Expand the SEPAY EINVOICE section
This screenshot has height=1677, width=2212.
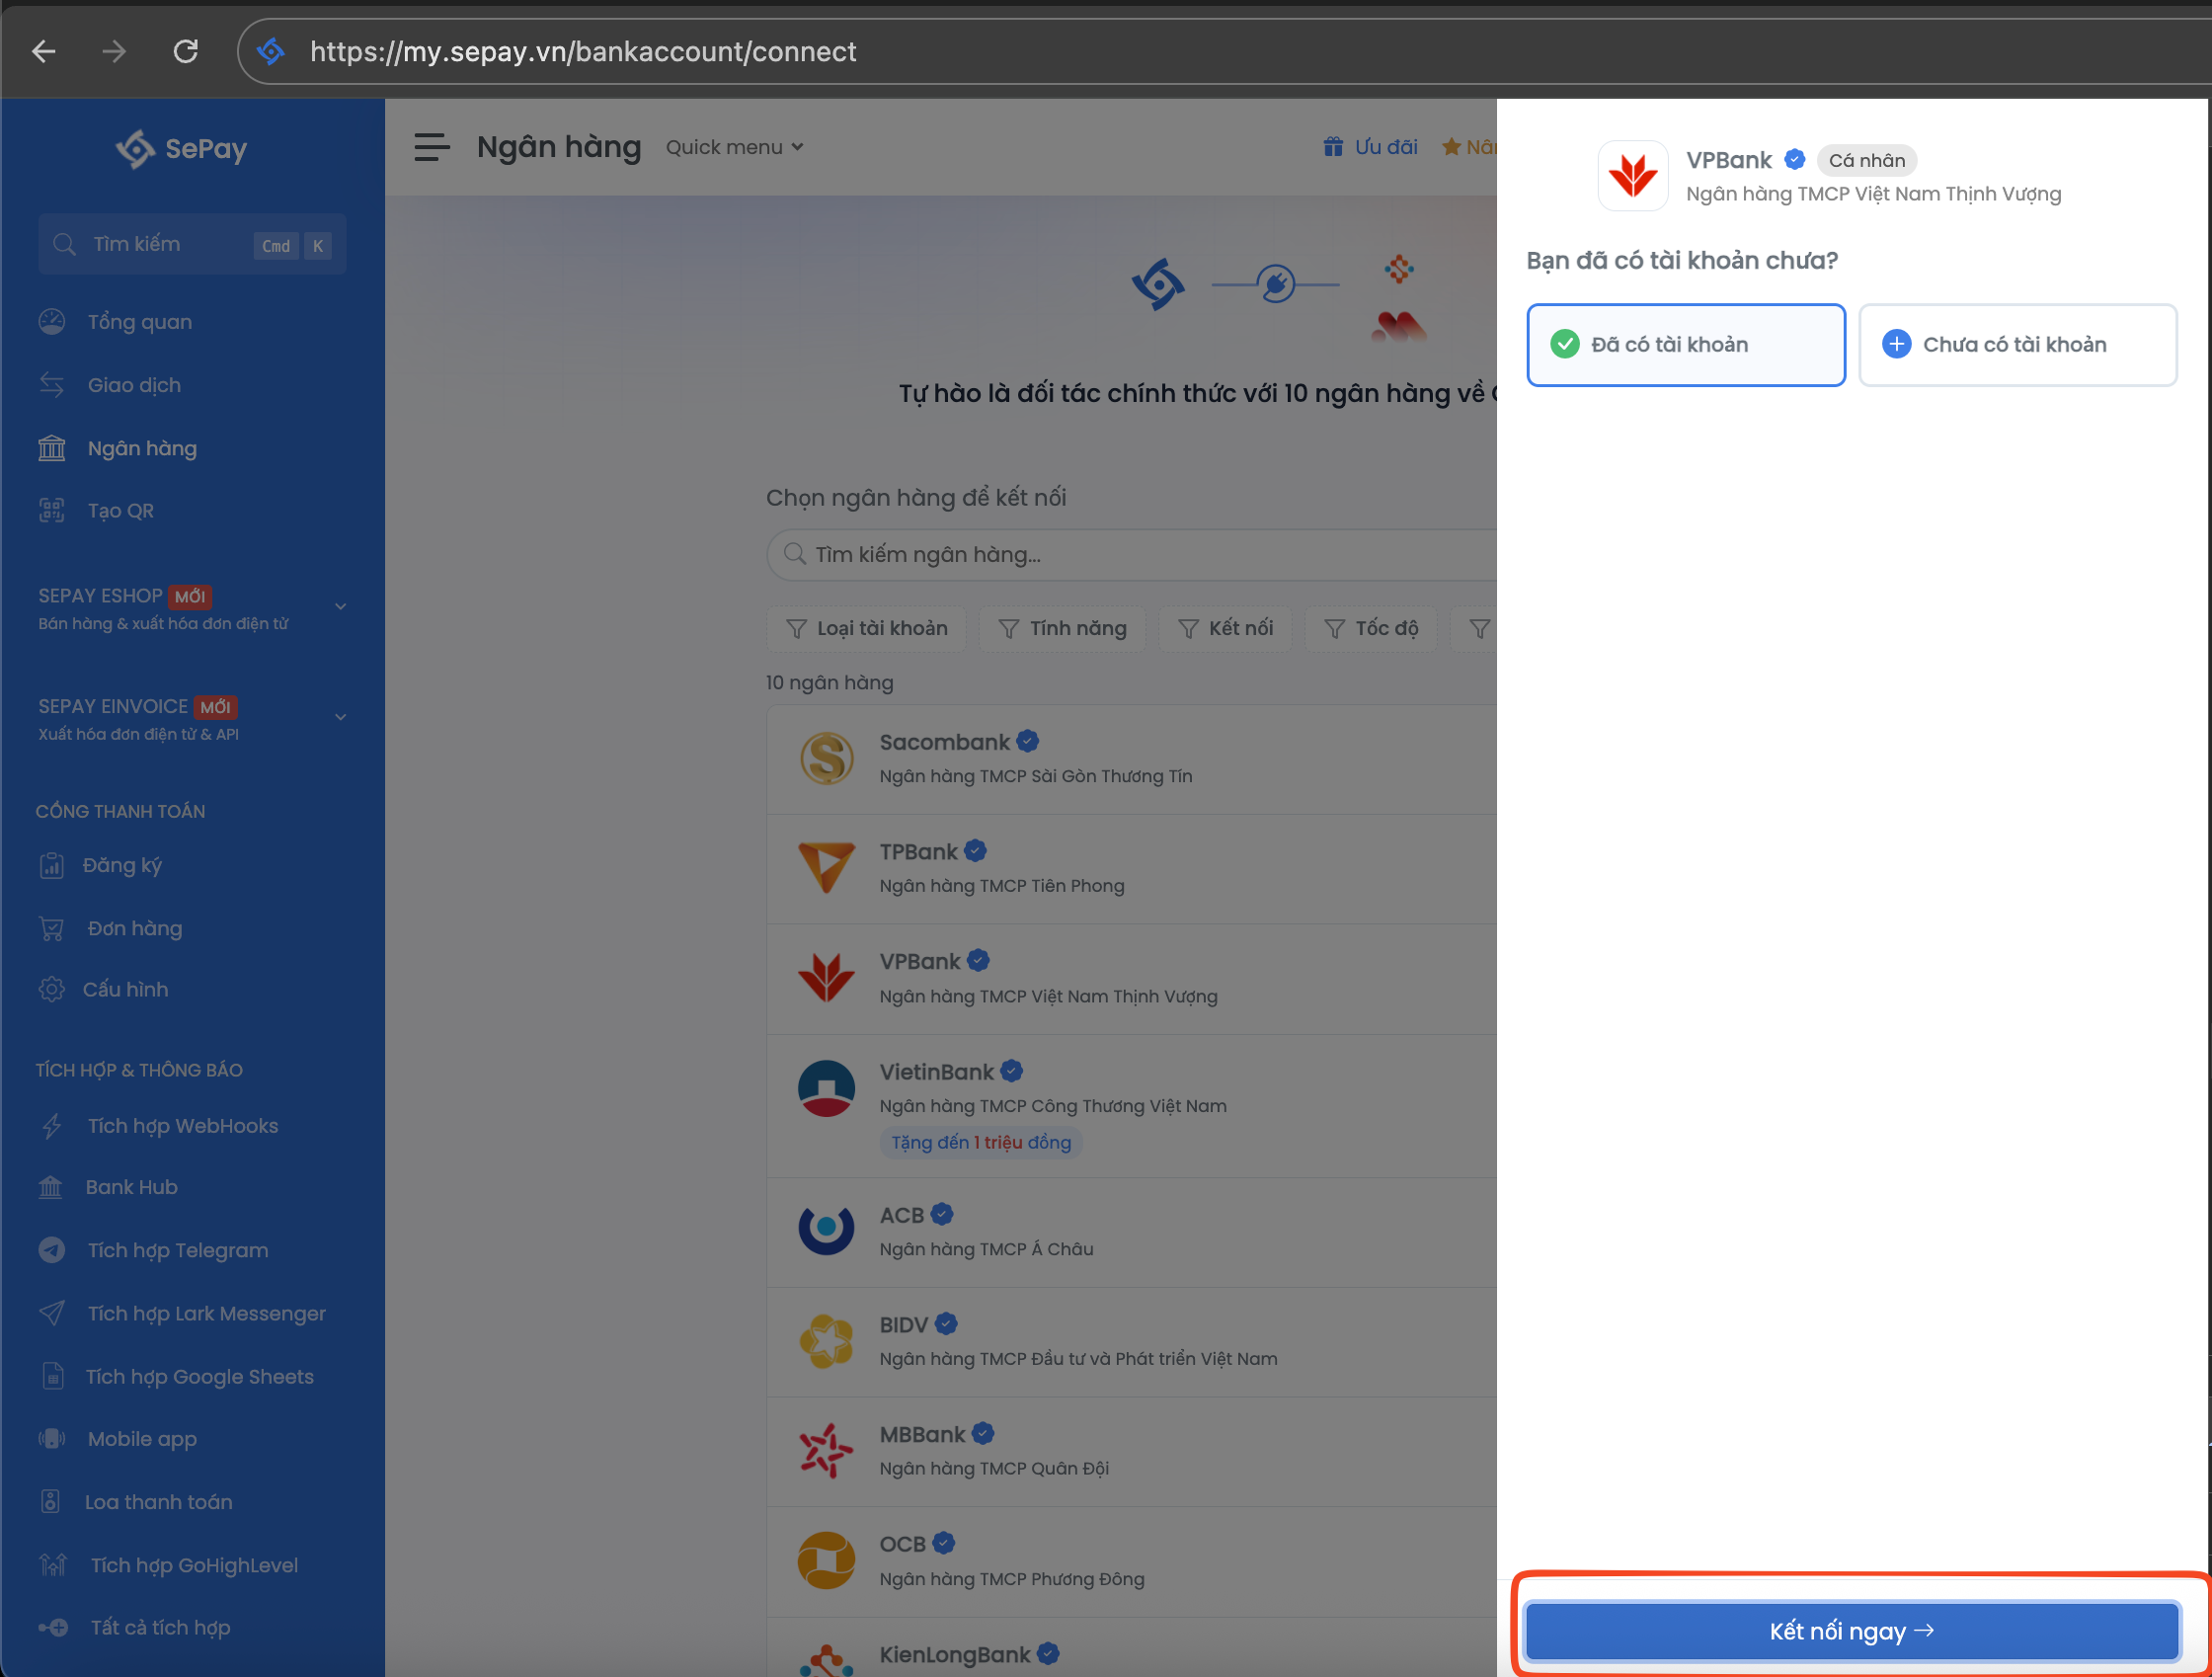coord(340,717)
